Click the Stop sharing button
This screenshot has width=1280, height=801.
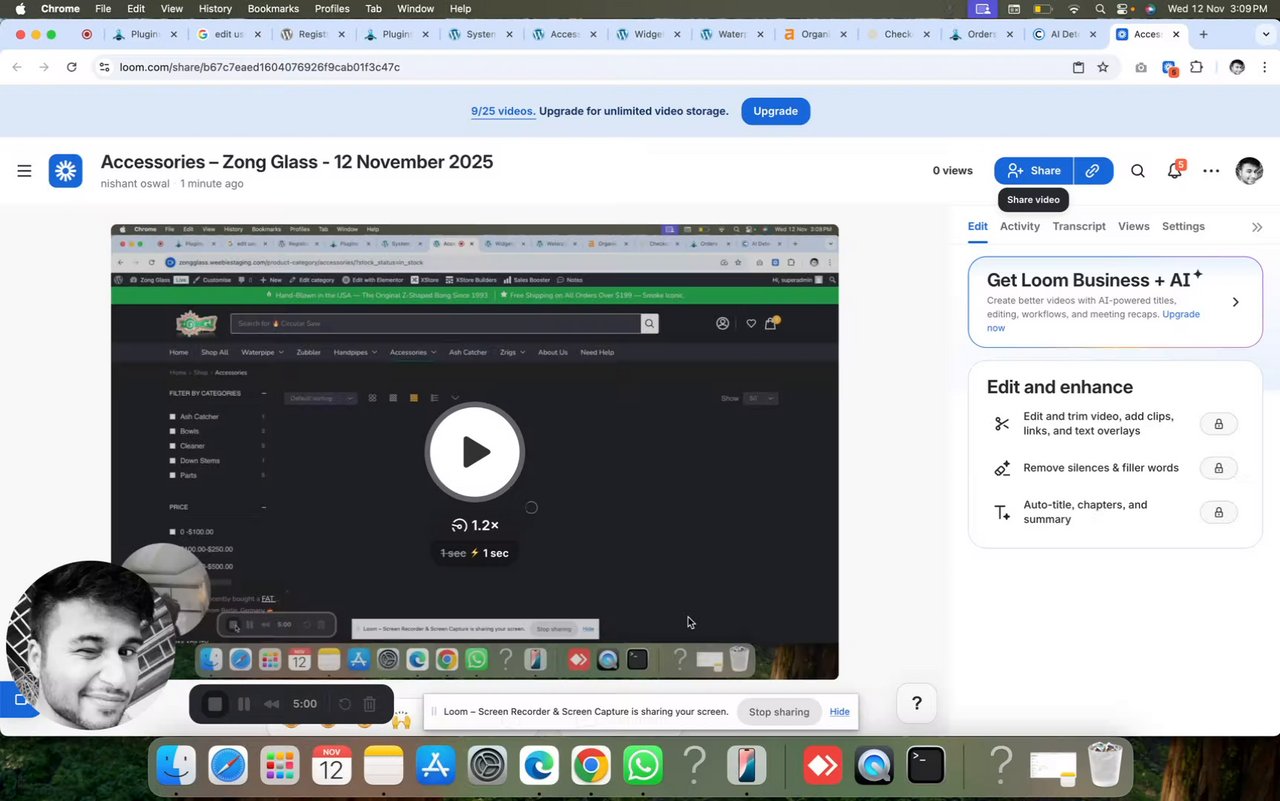779,712
